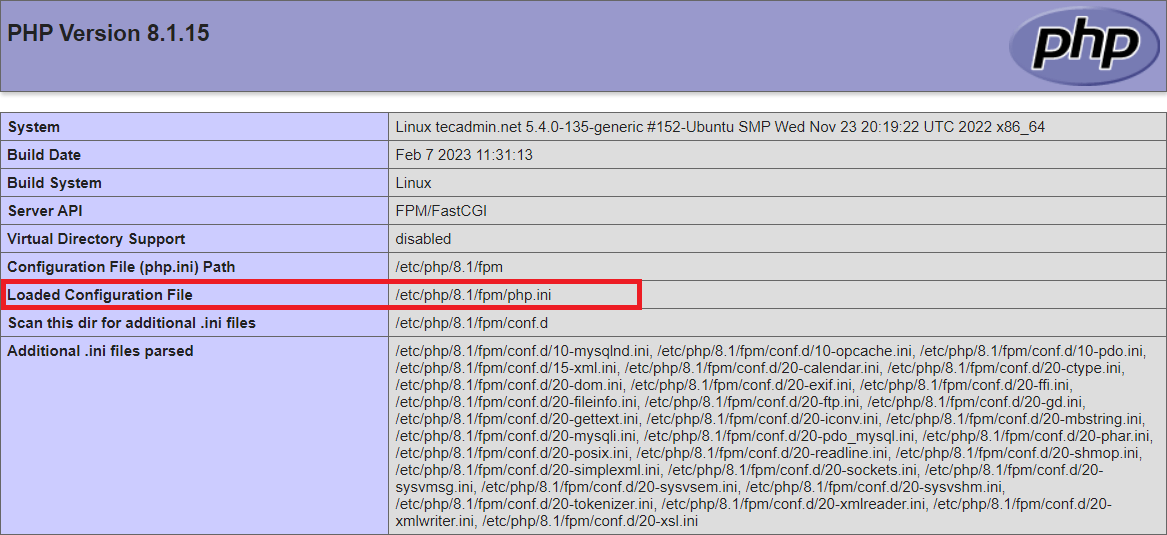Screen dimensions: 1167x535
Task: Click Scan this dir for additional .ini files
Action: click(132, 323)
